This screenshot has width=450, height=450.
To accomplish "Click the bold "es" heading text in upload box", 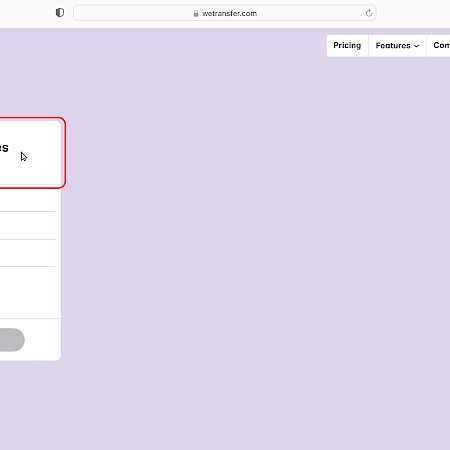I will pyautogui.click(x=4, y=147).
